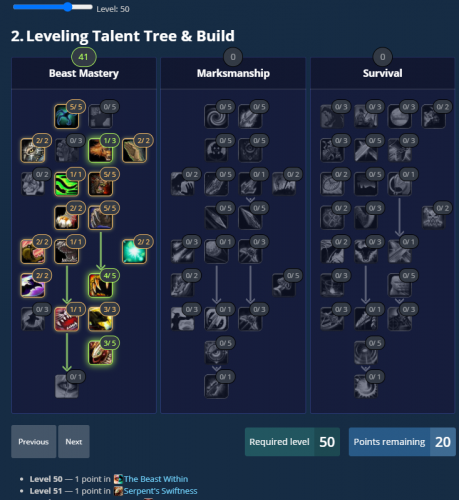The width and height of the screenshot is (459, 500).
Task: Click the red 1/1 roaring beast talent
Action: pos(66,319)
